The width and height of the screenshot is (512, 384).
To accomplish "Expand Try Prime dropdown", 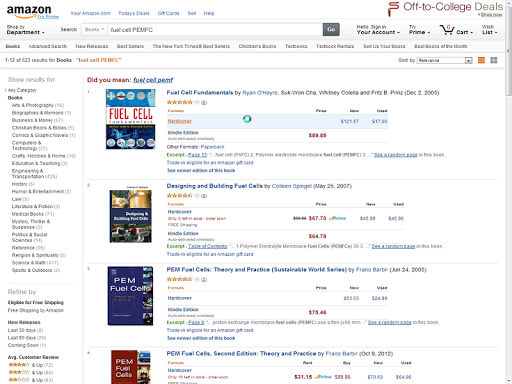I will point(419,30).
